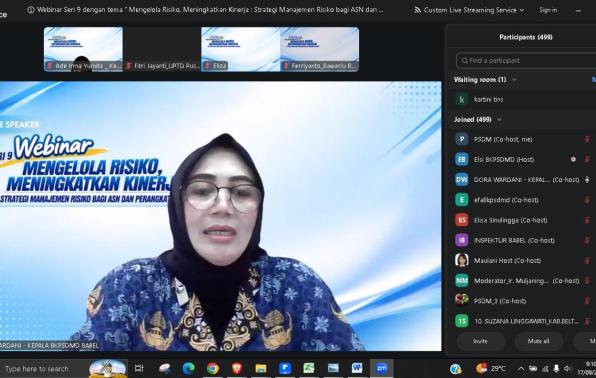Toggle mute for PSDM (Co-host, me)
596x378 pixels.
tap(587, 140)
